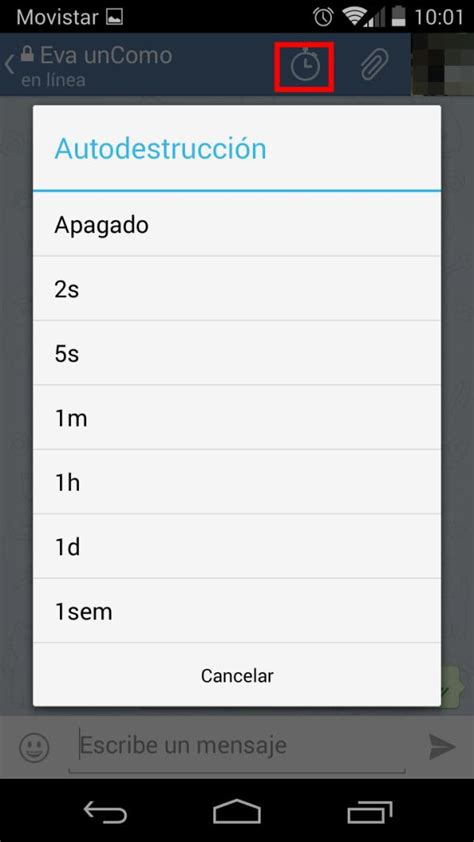Image resolution: width=474 pixels, height=842 pixels.
Task: Choose the 2s self-destruct option
Action: click(237, 289)
